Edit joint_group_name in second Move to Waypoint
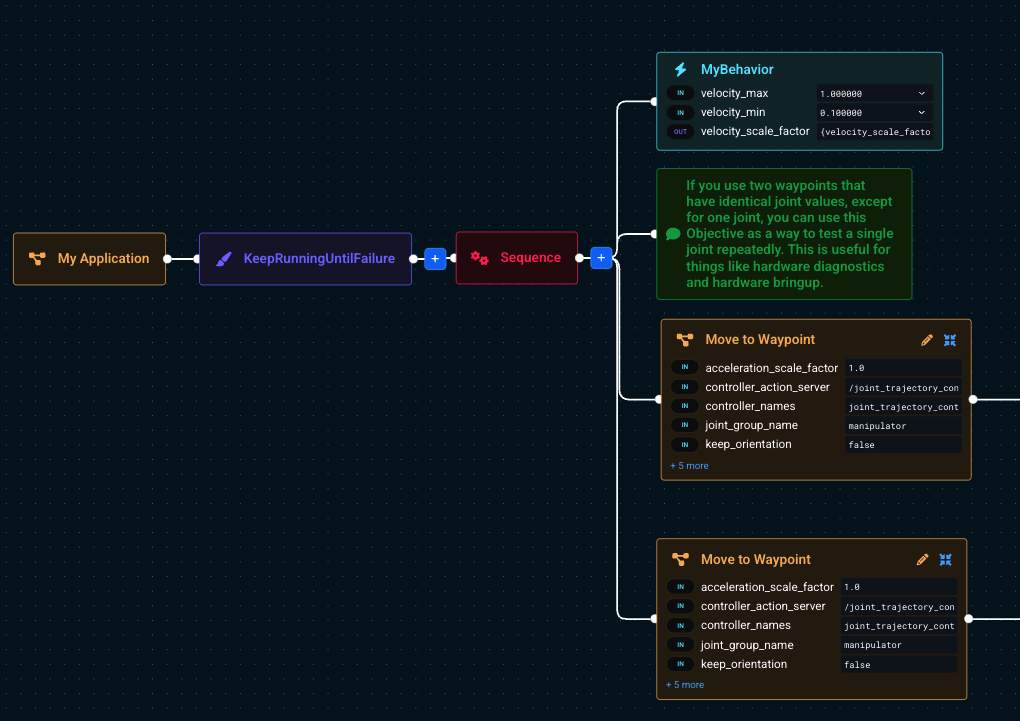This screenshot has height=721, width=1020. click(x=898, y=645)
